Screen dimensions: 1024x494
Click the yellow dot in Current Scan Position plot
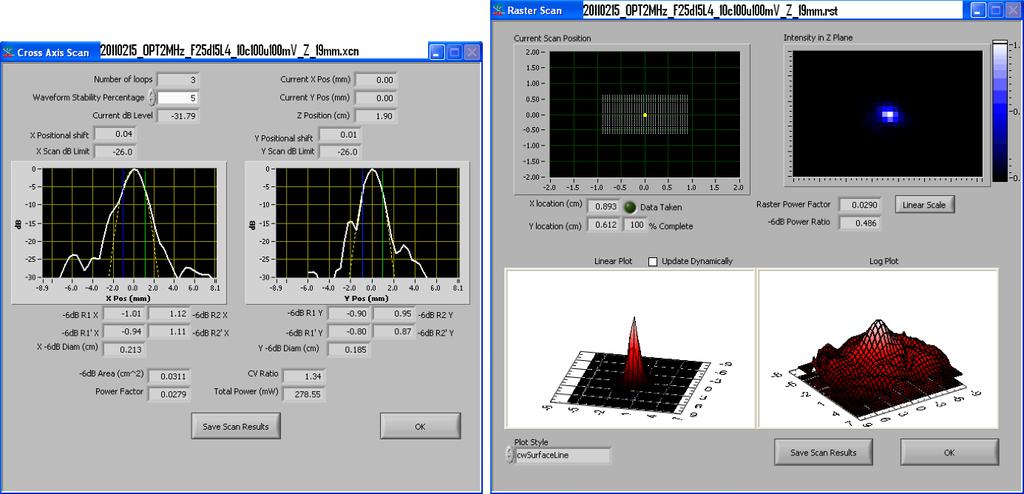(645, 115)
